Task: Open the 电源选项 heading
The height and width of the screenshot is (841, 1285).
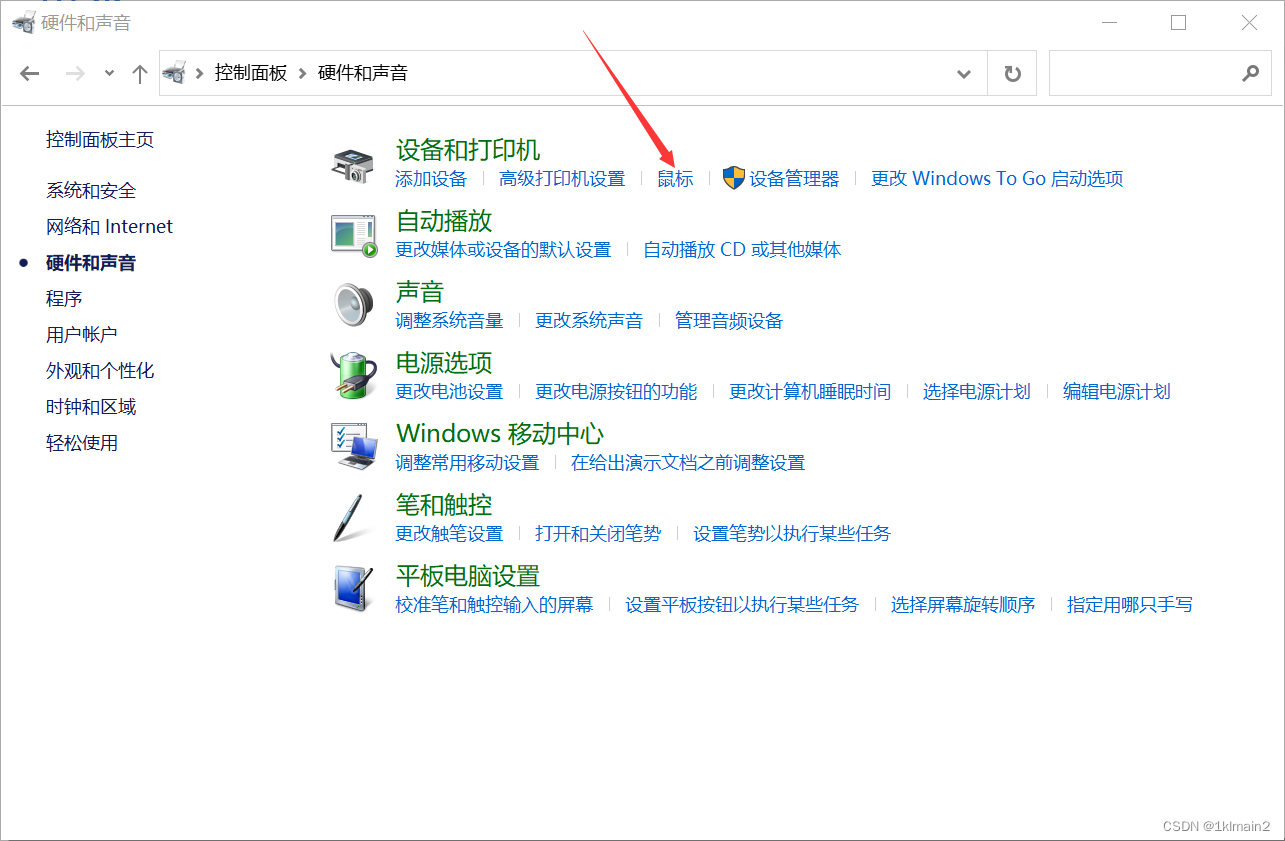Action: [x=444, y=363]
